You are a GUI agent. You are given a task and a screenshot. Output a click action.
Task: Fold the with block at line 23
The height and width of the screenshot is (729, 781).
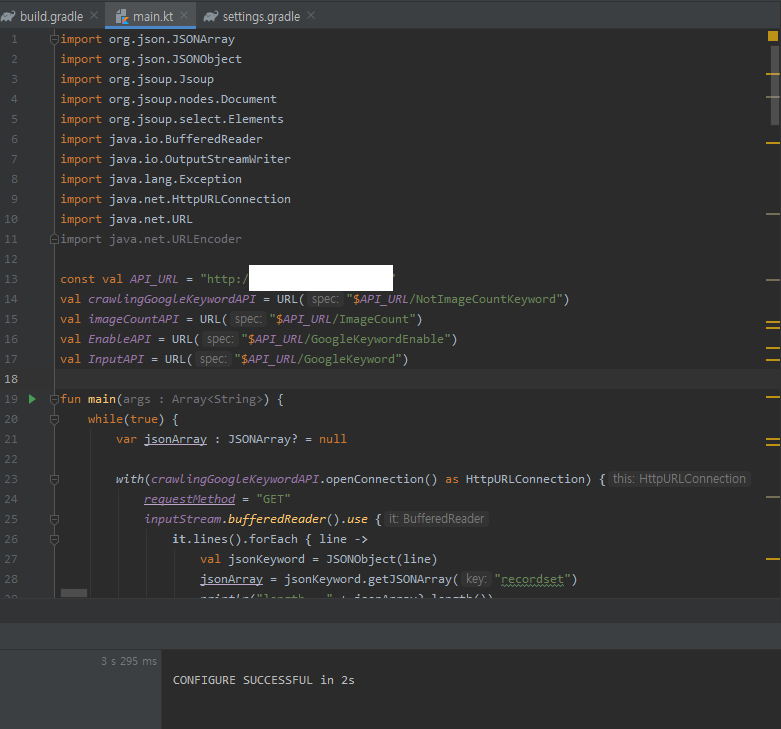coord(54,480)
